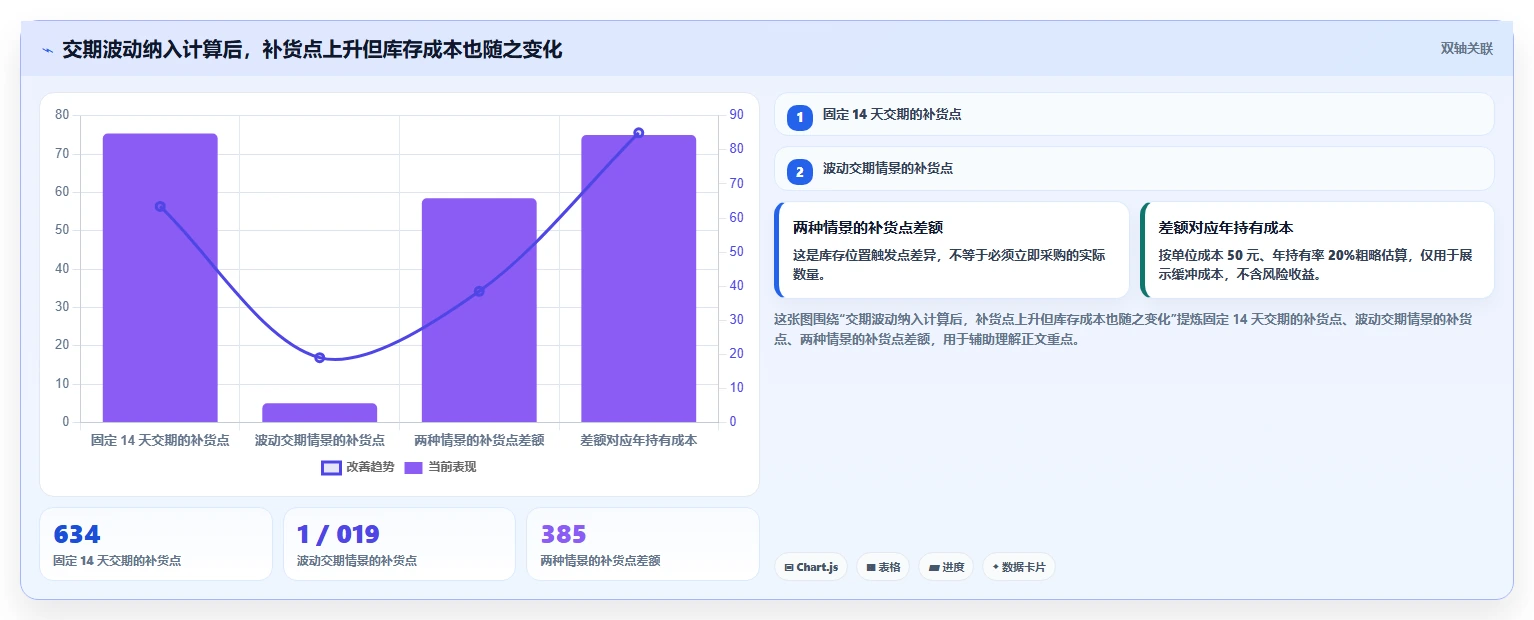Open list row 波动交期情景的补货点
Viewport: 1534px width, 620px height.
pos(1134,169)
